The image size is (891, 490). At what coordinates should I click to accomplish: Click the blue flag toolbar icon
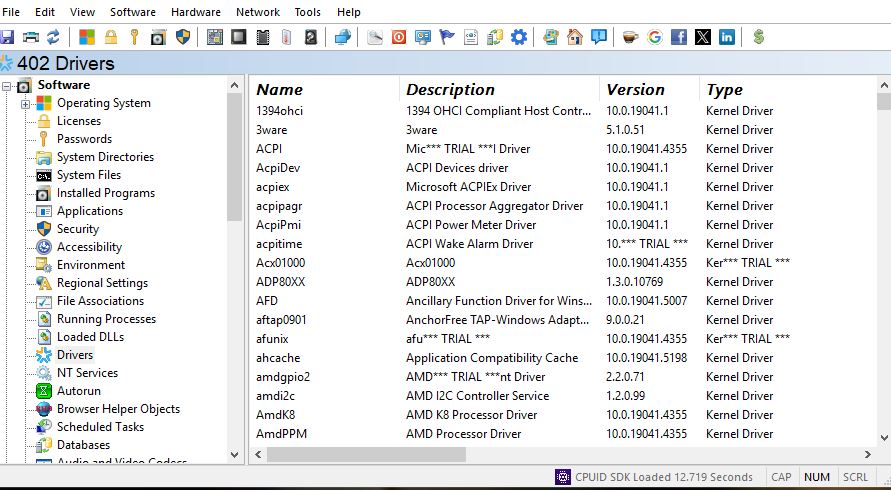pyautogui.click(x=447, y=38)
